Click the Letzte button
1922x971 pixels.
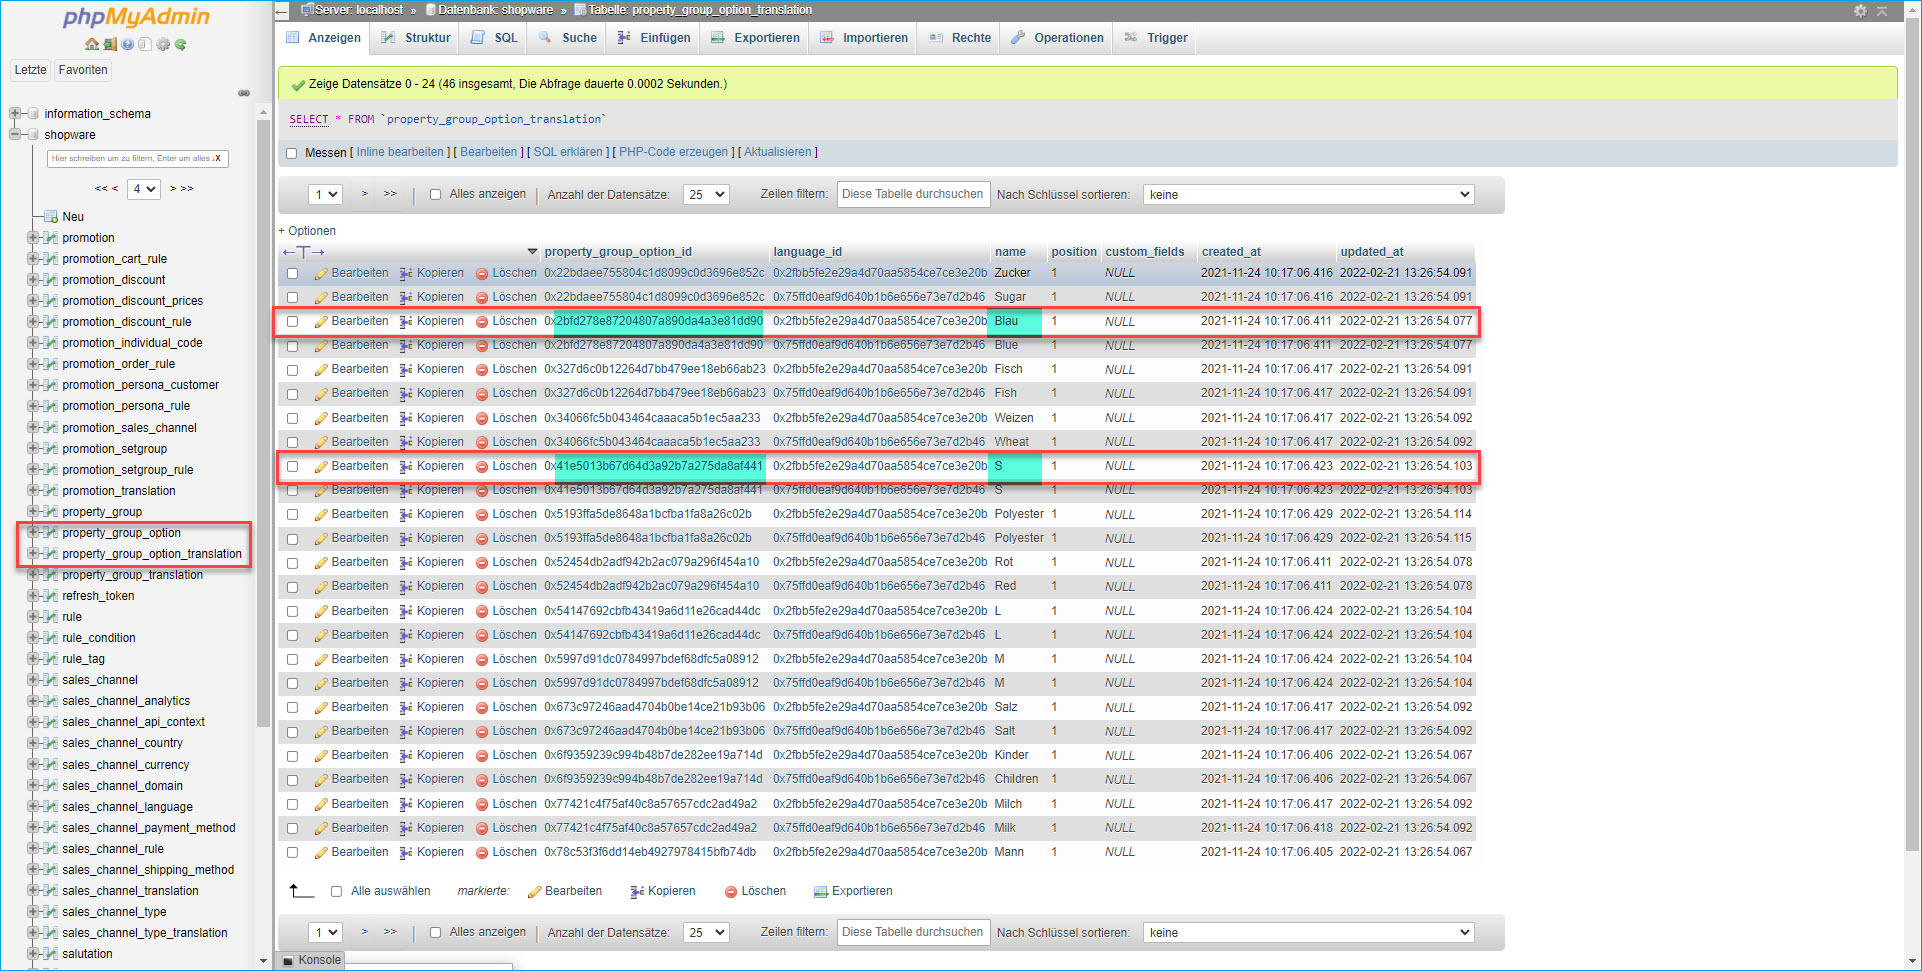click(x=30, y=70)
